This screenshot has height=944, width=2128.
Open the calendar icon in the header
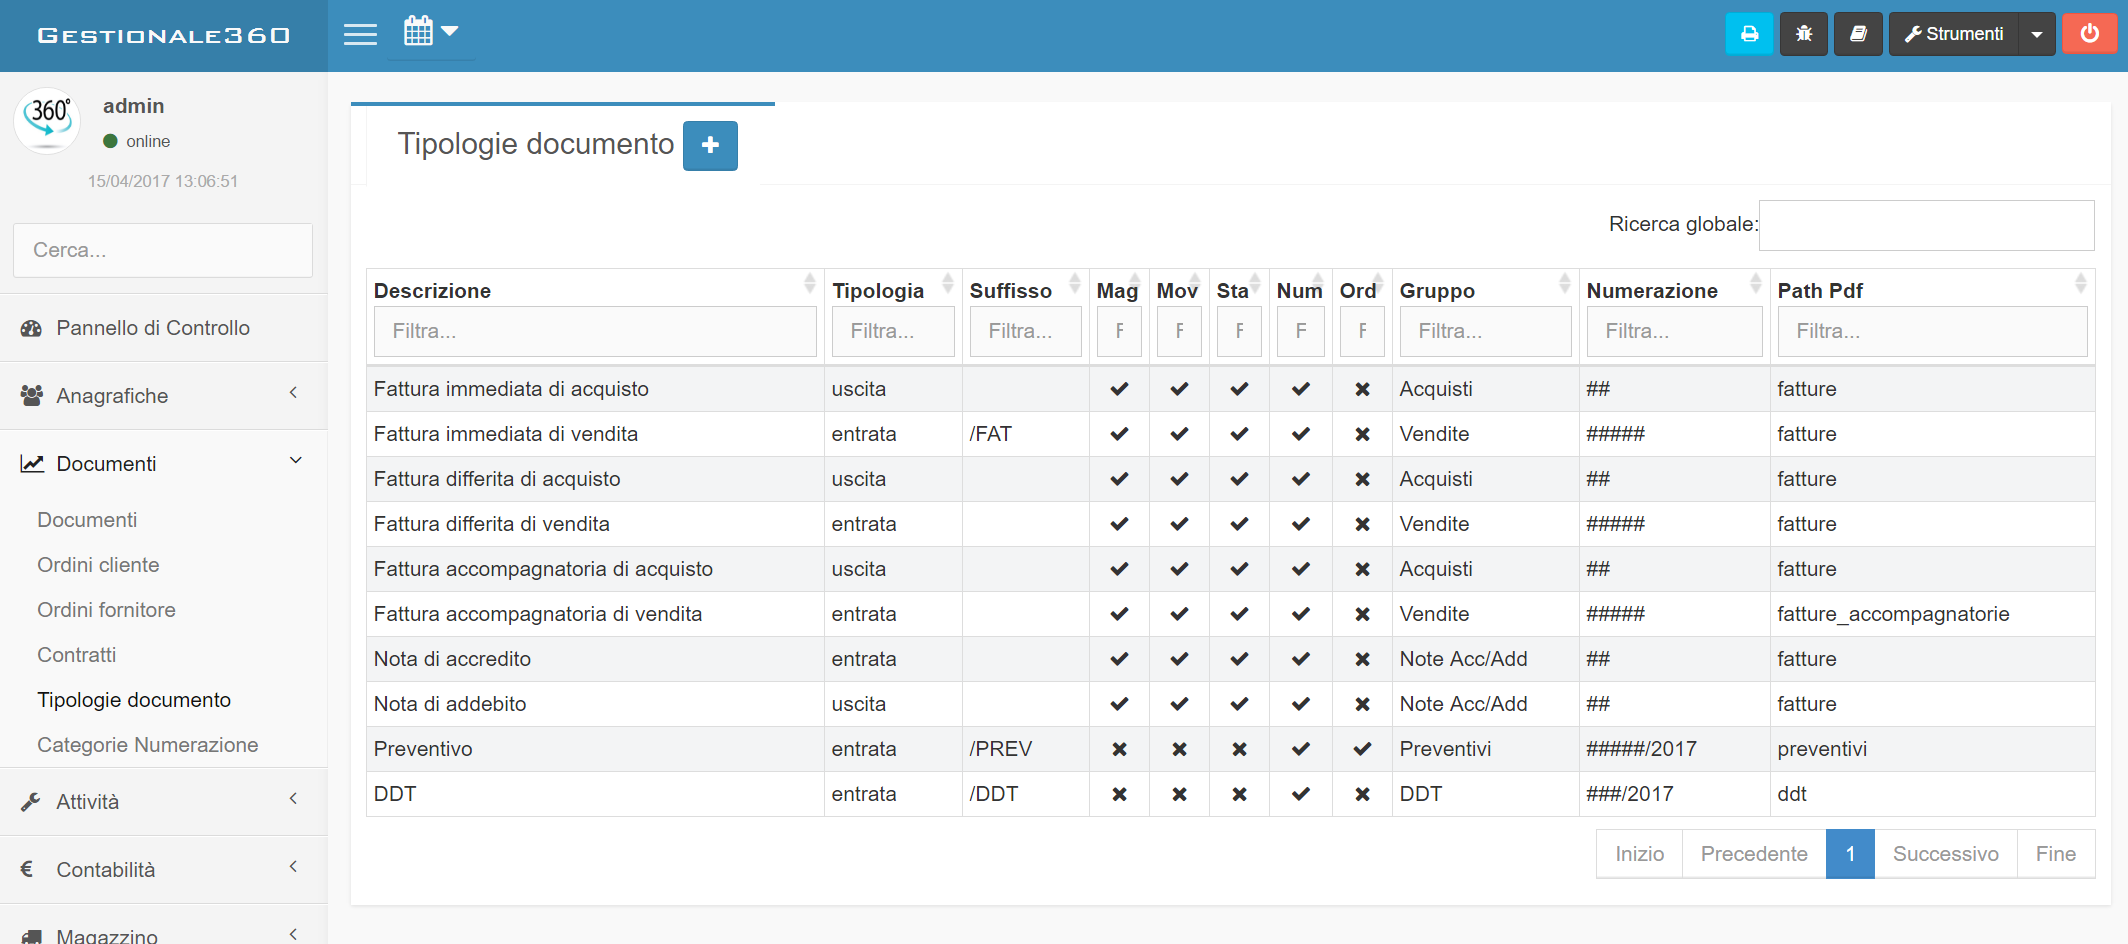click(421, 30)
